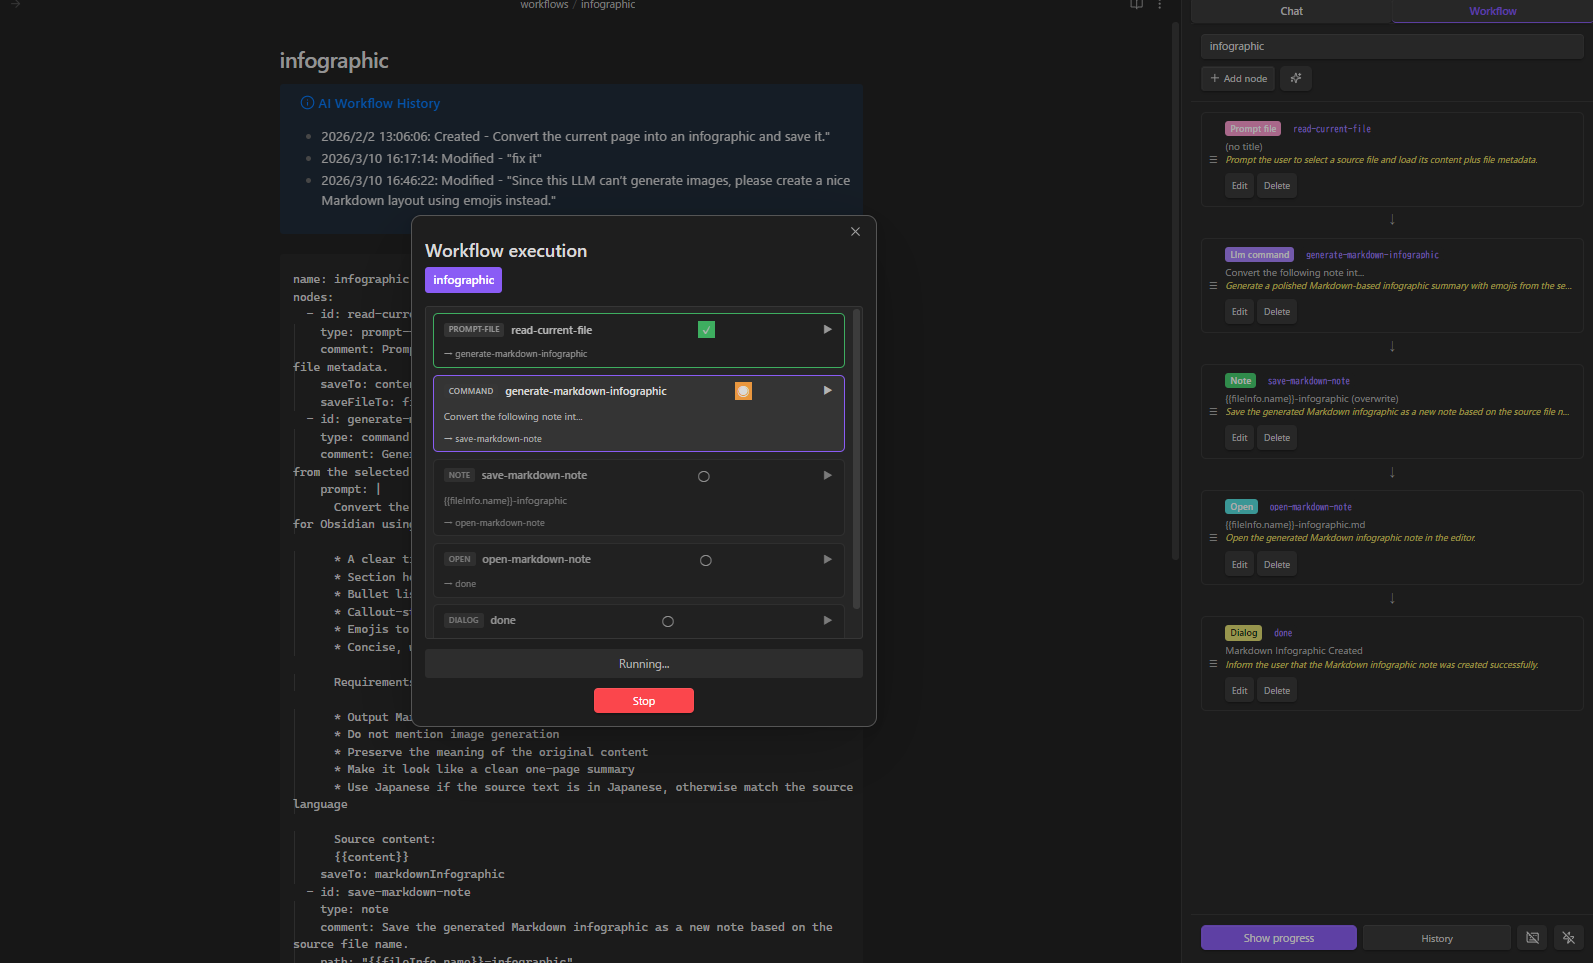The image size is (1593, 963).
Task: Click the save-markdown-note node id in sidebar
Action: [x=1308, y=381]
